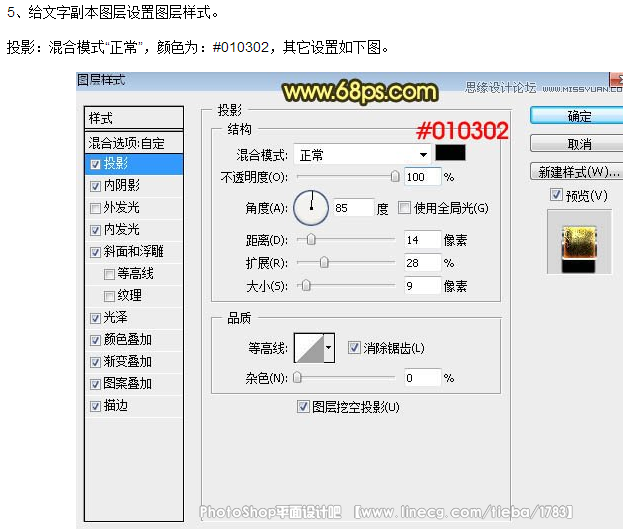Image resolution: width=623 pixels, height=529 pixels.
Task: Select the 渐变叠加 style entry
Action: coord(127,362)
